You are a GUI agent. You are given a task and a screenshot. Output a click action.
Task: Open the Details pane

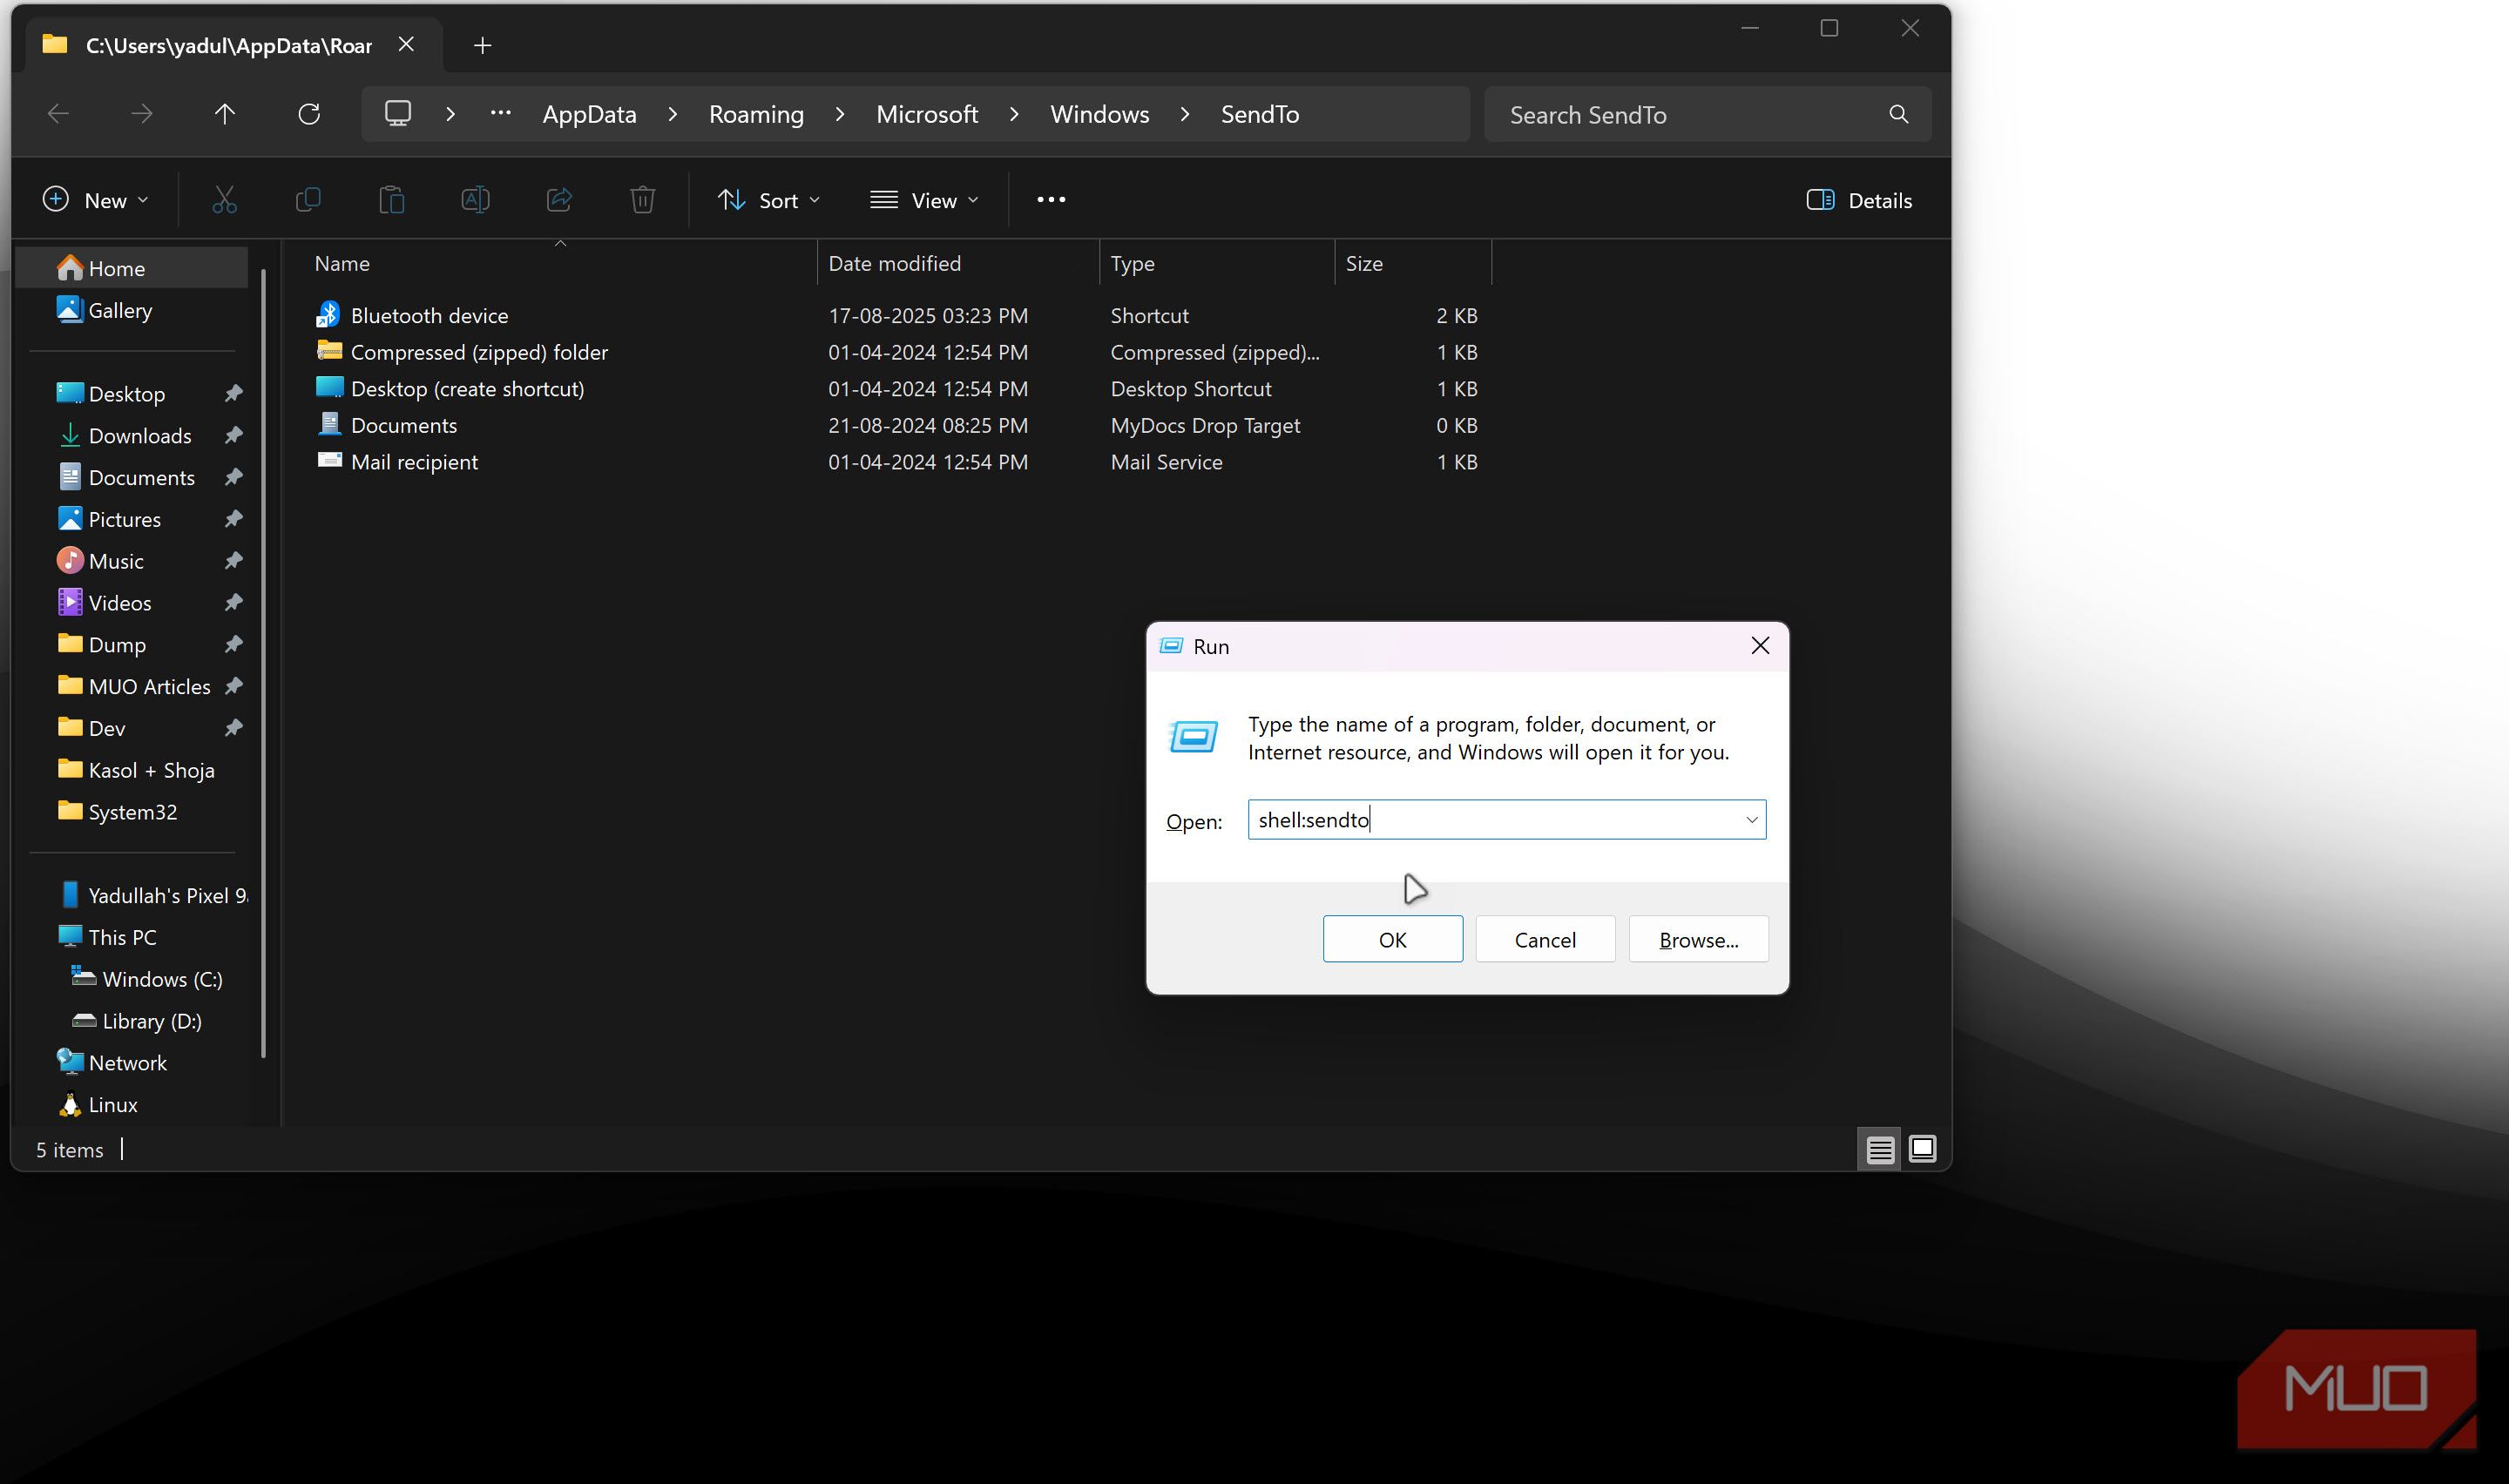[1858, 199]
